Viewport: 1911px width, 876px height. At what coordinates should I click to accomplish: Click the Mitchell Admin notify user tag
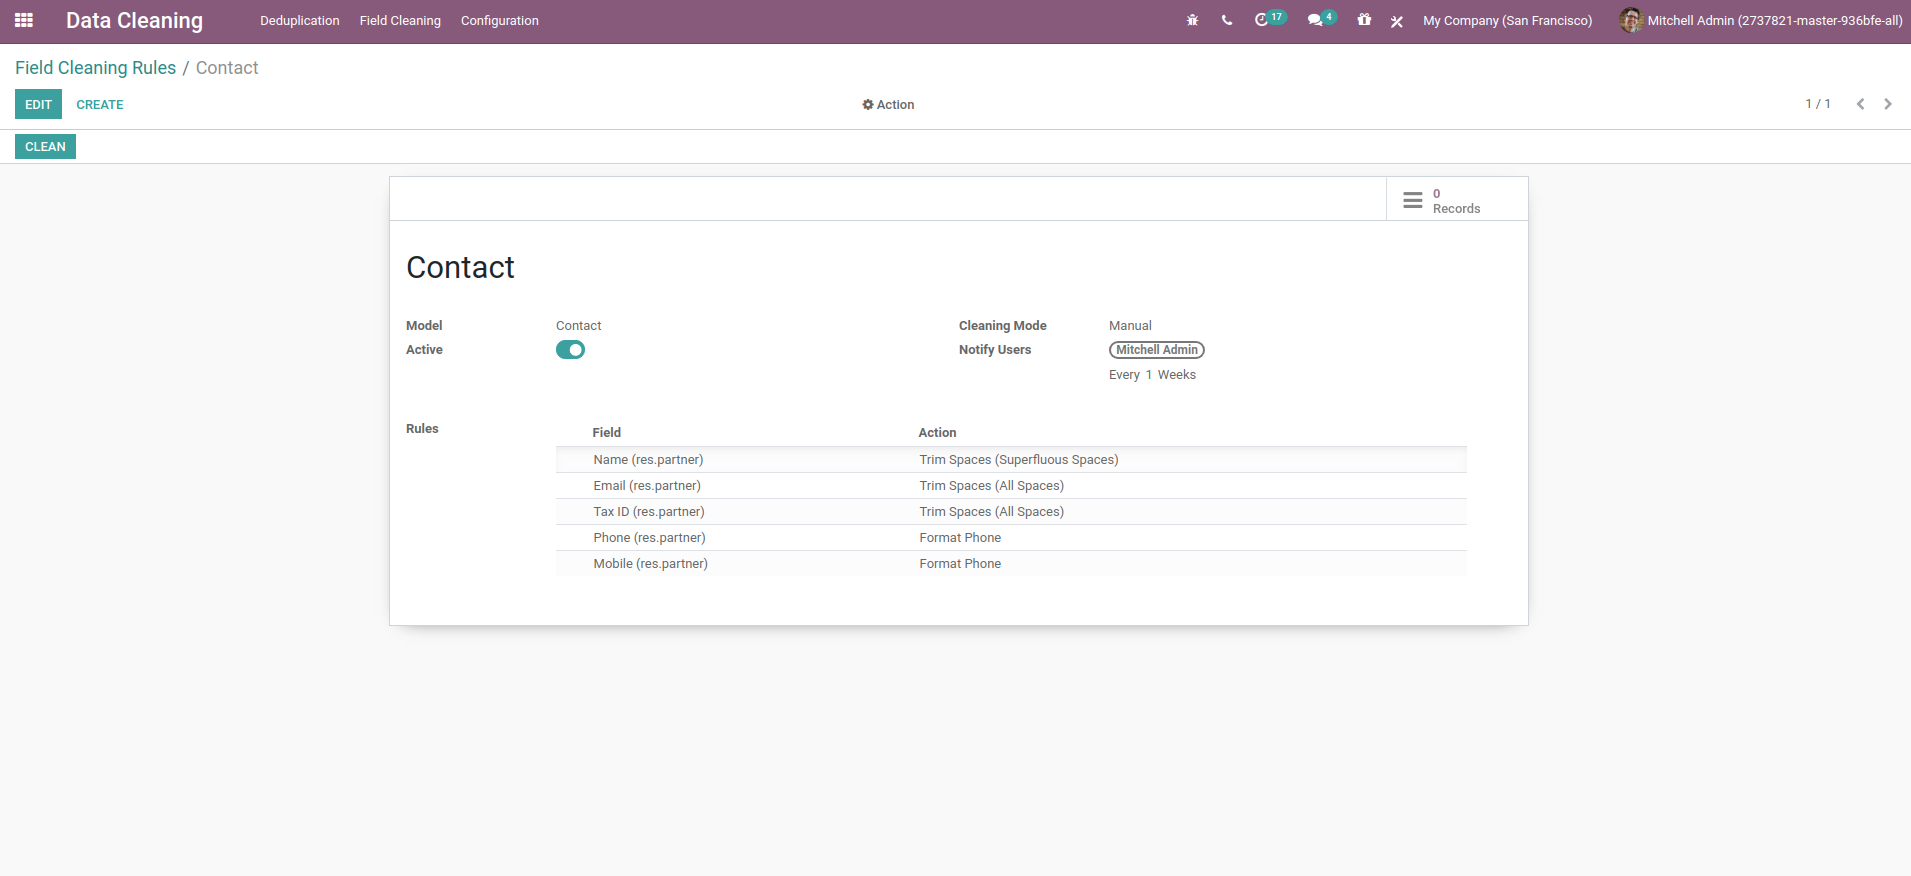[1157, 350]
